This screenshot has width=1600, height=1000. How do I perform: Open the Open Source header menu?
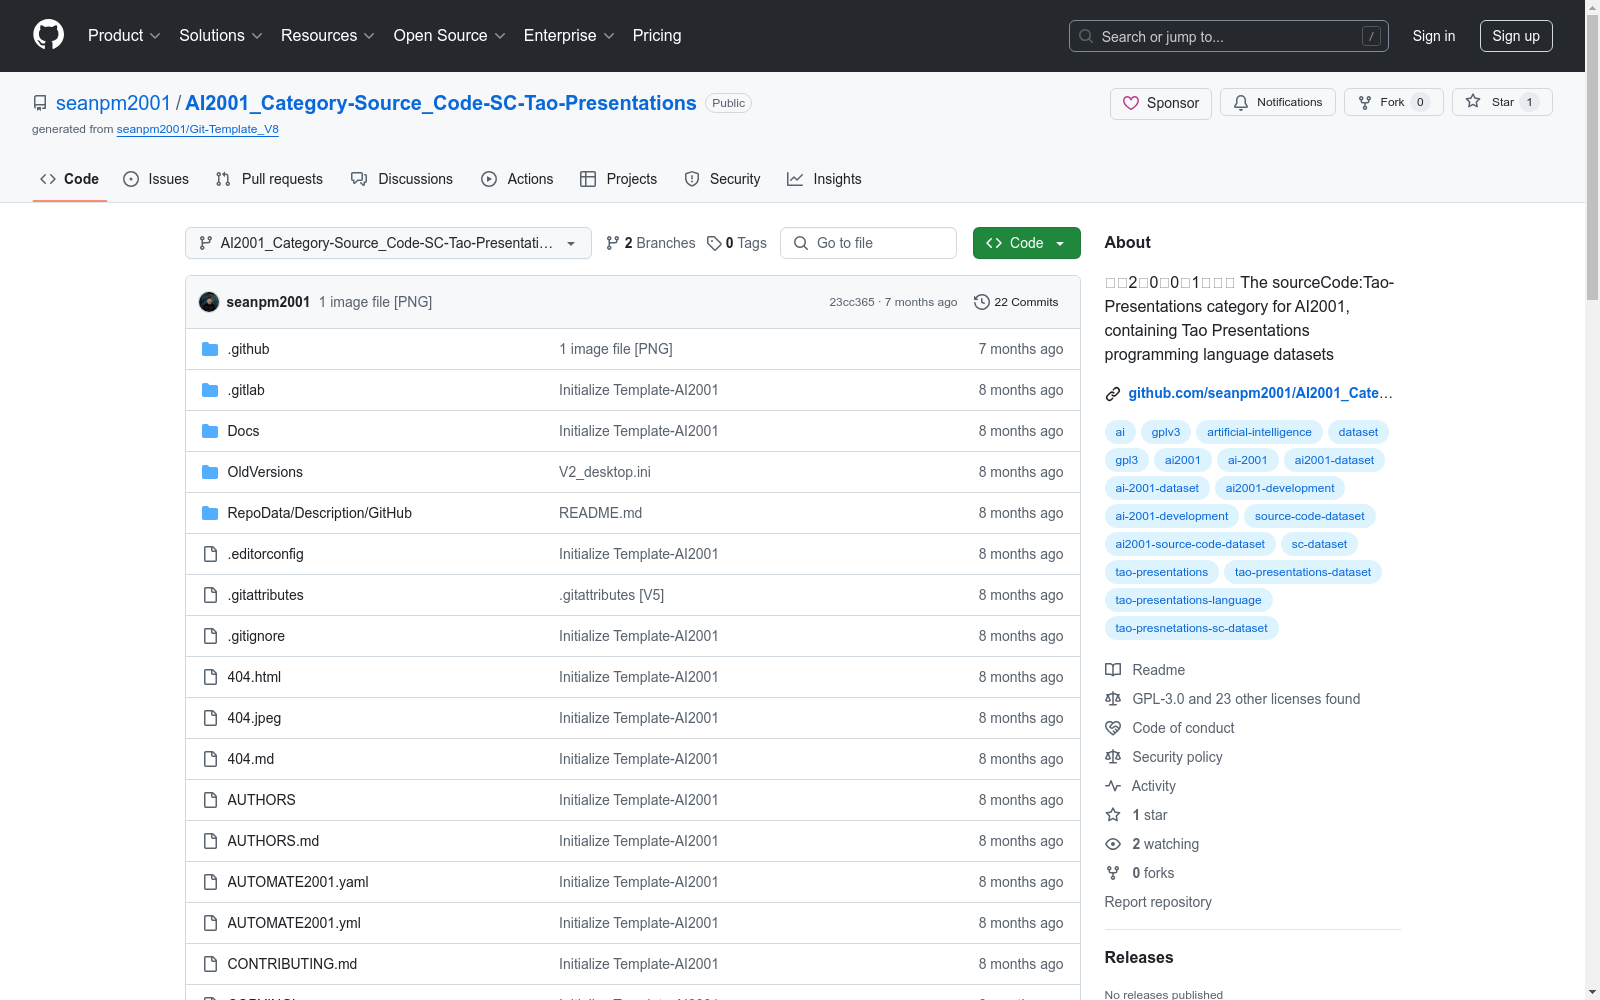pyautogui.click(x=449, y=35)
